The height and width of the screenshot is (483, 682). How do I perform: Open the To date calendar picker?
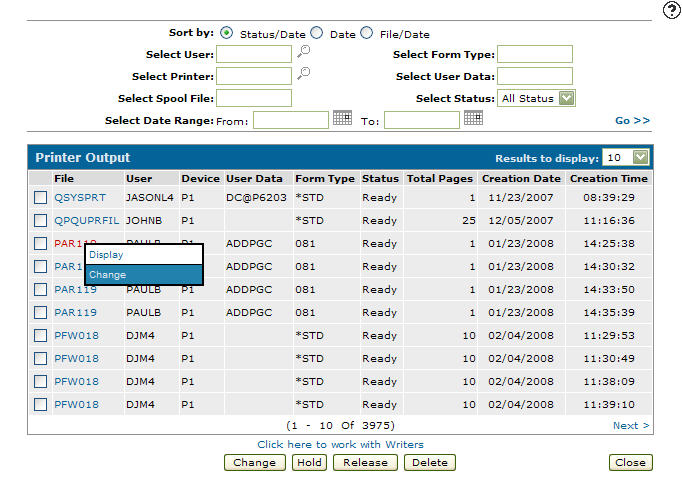[x=473, y=118]
